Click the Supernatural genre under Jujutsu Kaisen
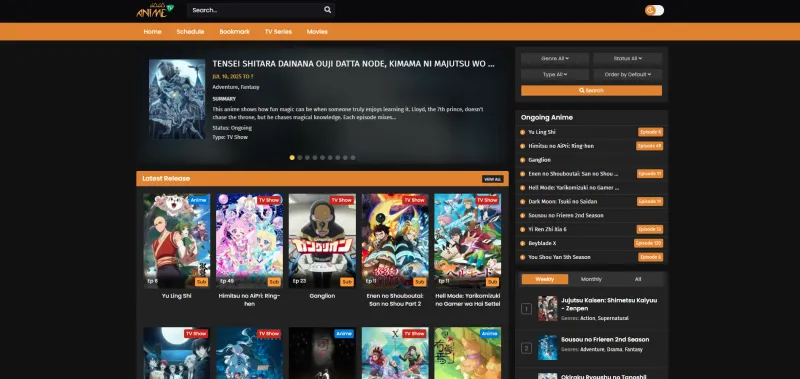 coord(613,318)
